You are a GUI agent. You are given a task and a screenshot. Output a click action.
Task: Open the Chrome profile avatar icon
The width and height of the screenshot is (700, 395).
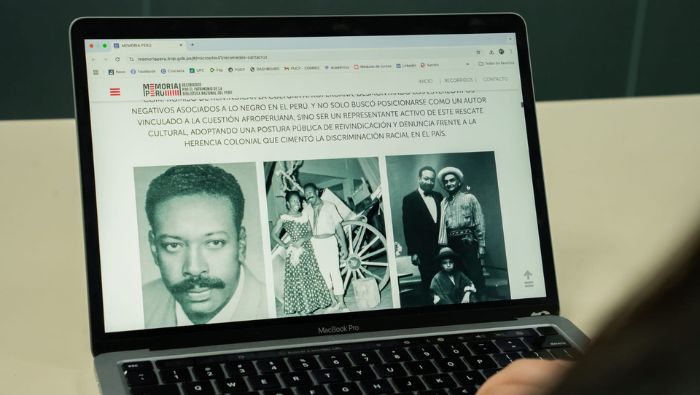coord(501,52)
